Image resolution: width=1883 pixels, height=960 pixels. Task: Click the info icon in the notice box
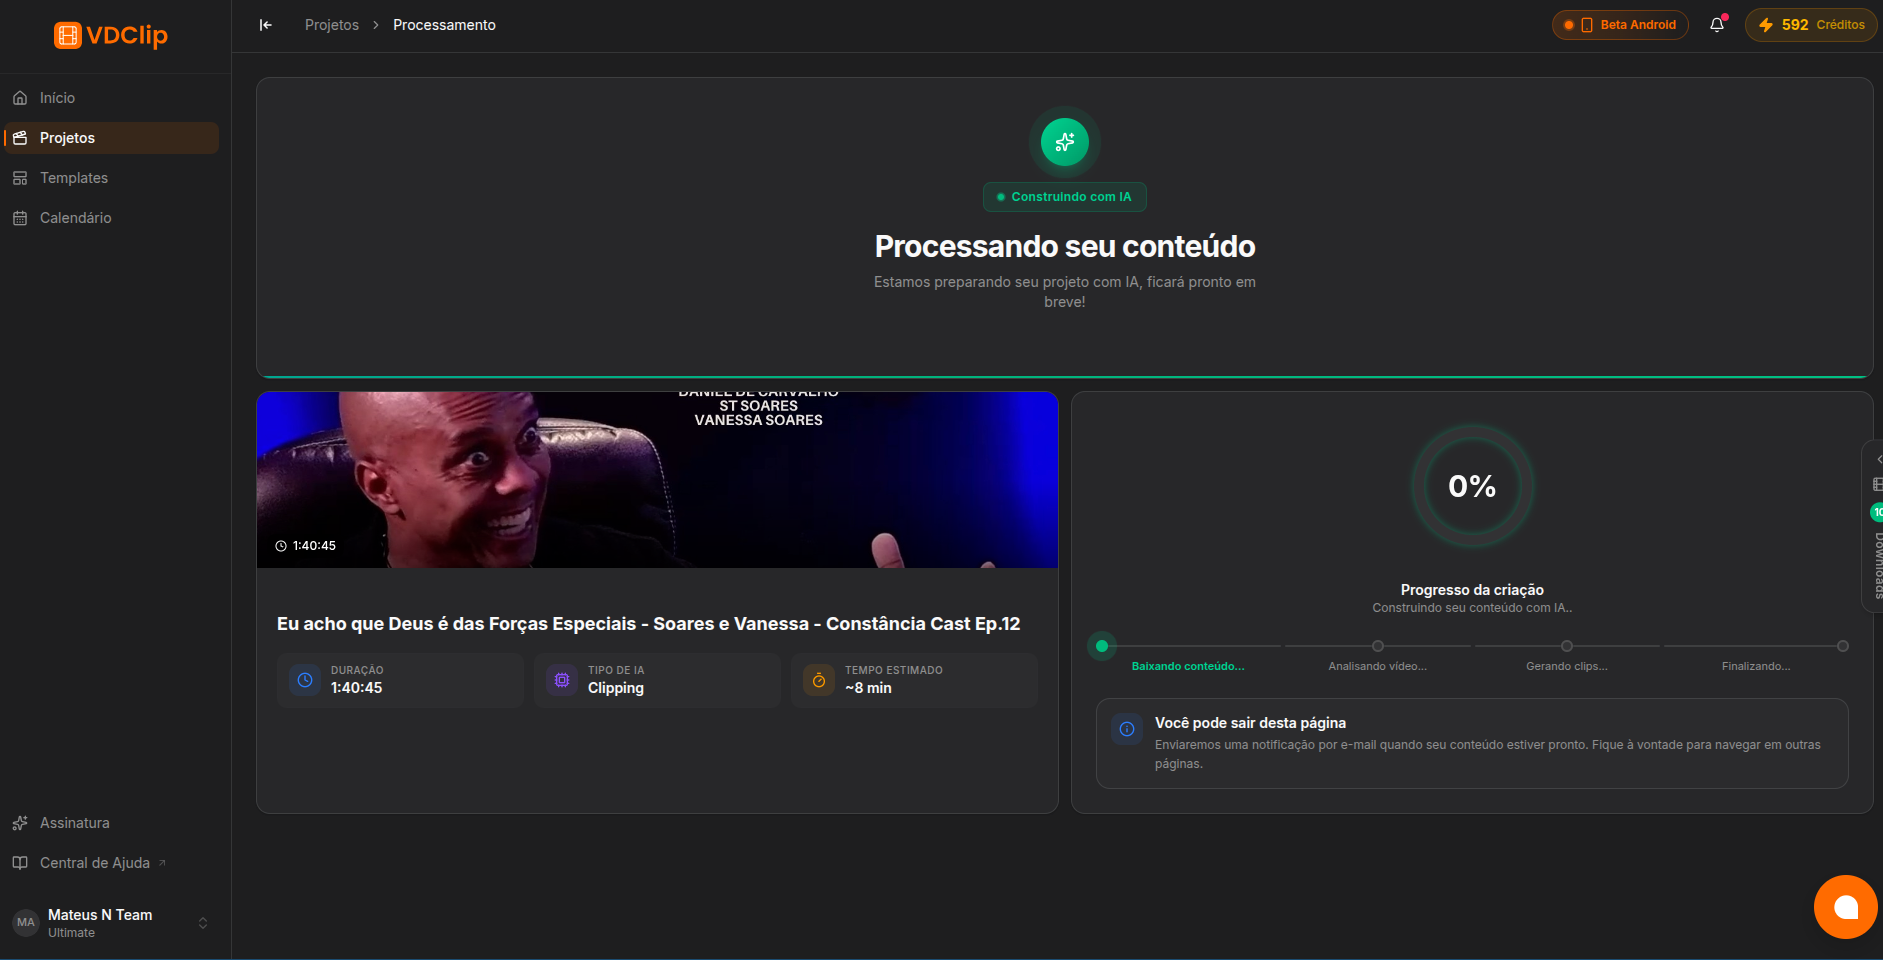coord(1127,729)
